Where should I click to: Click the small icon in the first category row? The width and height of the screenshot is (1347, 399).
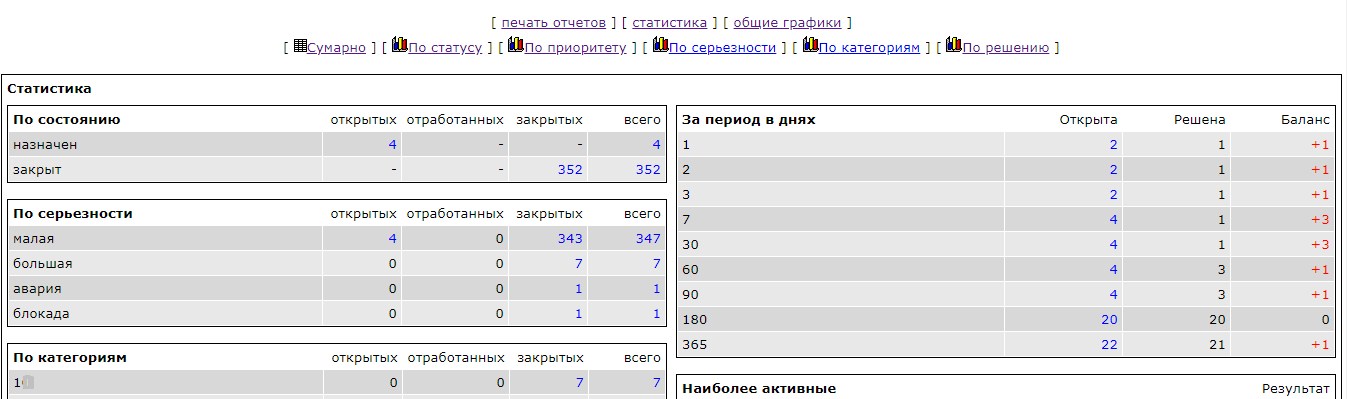28,382
